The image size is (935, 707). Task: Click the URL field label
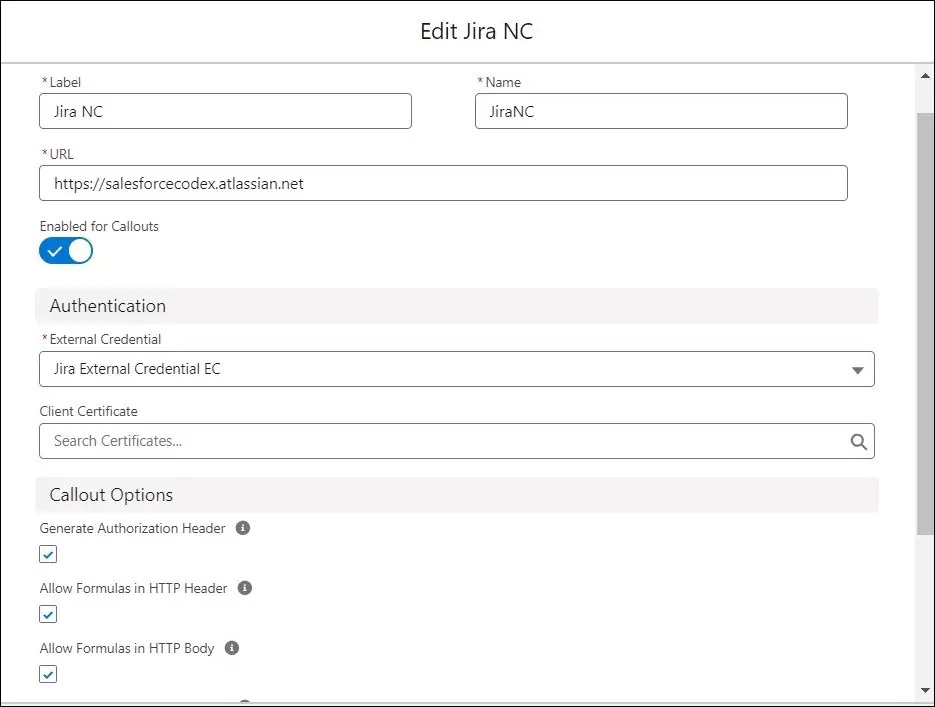coord(61,154)
